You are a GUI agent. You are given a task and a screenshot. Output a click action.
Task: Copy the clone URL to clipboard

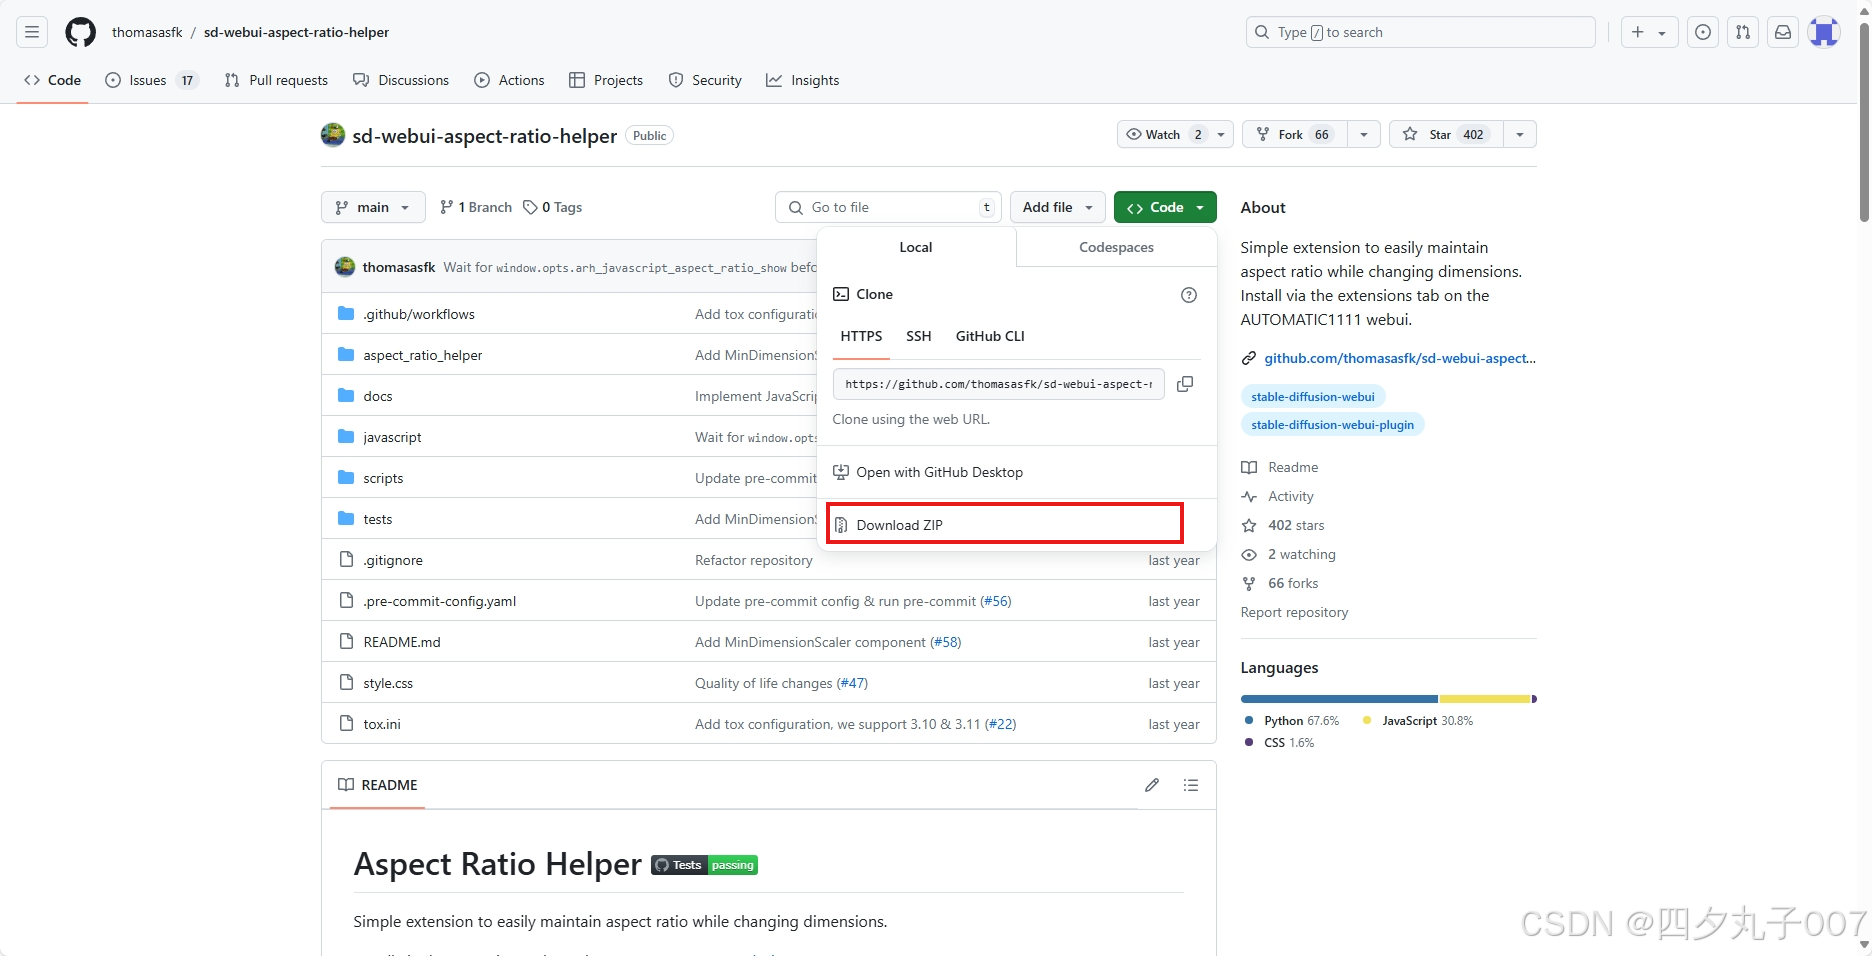(1185, 384)
